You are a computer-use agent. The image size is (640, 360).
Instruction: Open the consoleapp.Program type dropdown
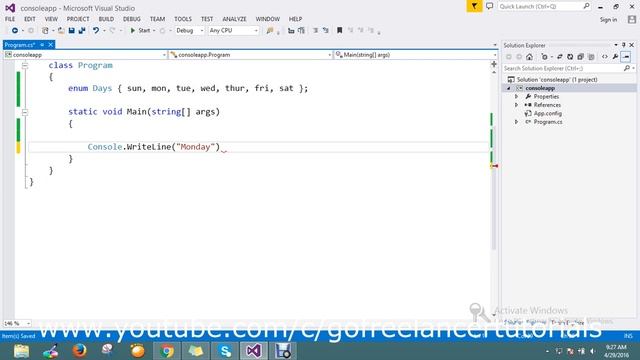pos(250,55)
